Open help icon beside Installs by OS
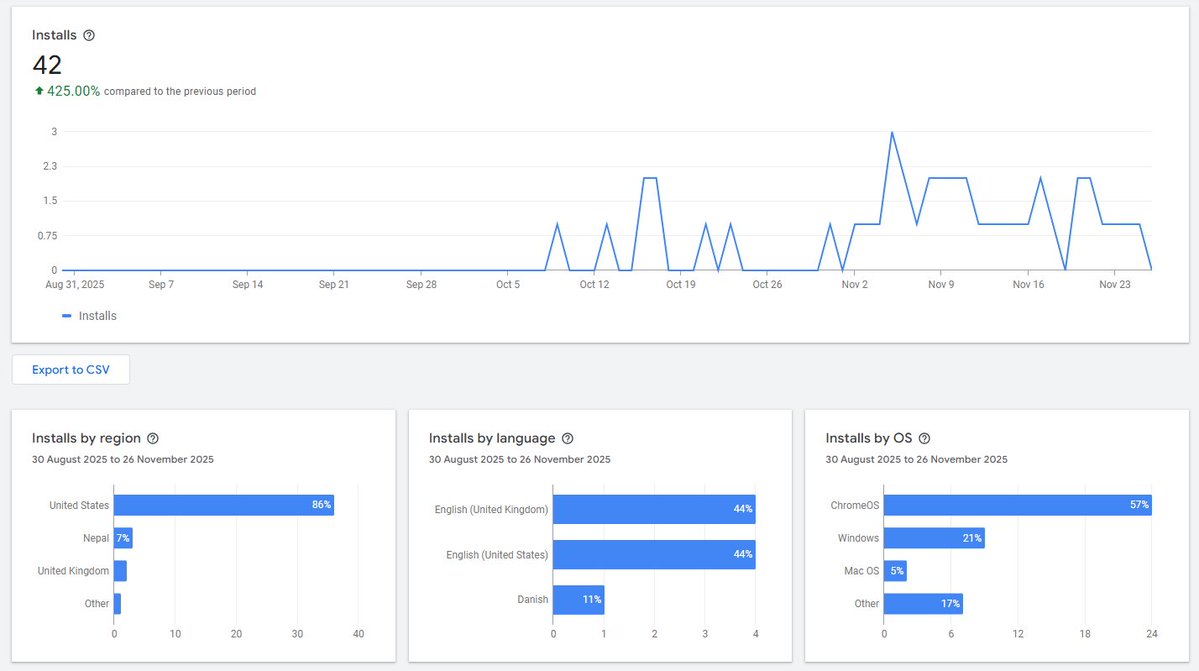 pos(924,439)
